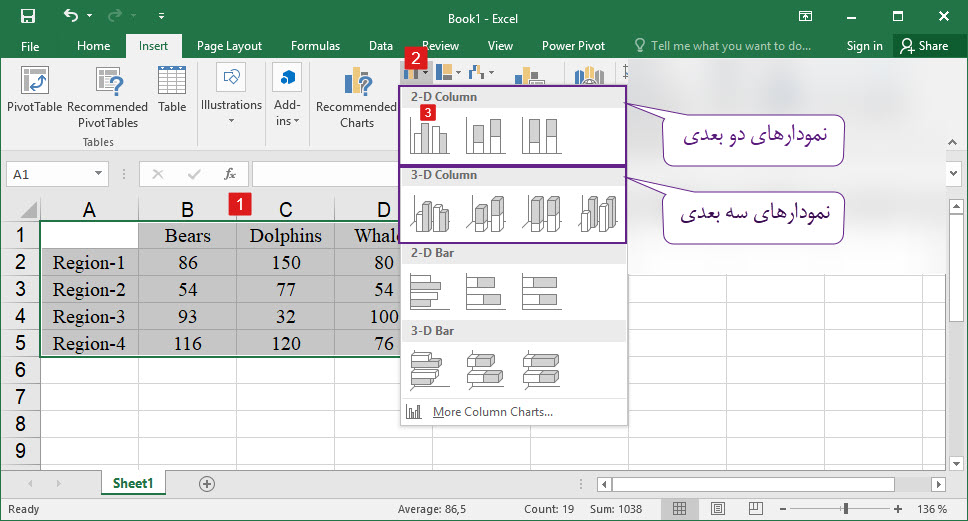Click Sign in link
This screenshot has height=521, width=968.
click(x=864, y=46)
